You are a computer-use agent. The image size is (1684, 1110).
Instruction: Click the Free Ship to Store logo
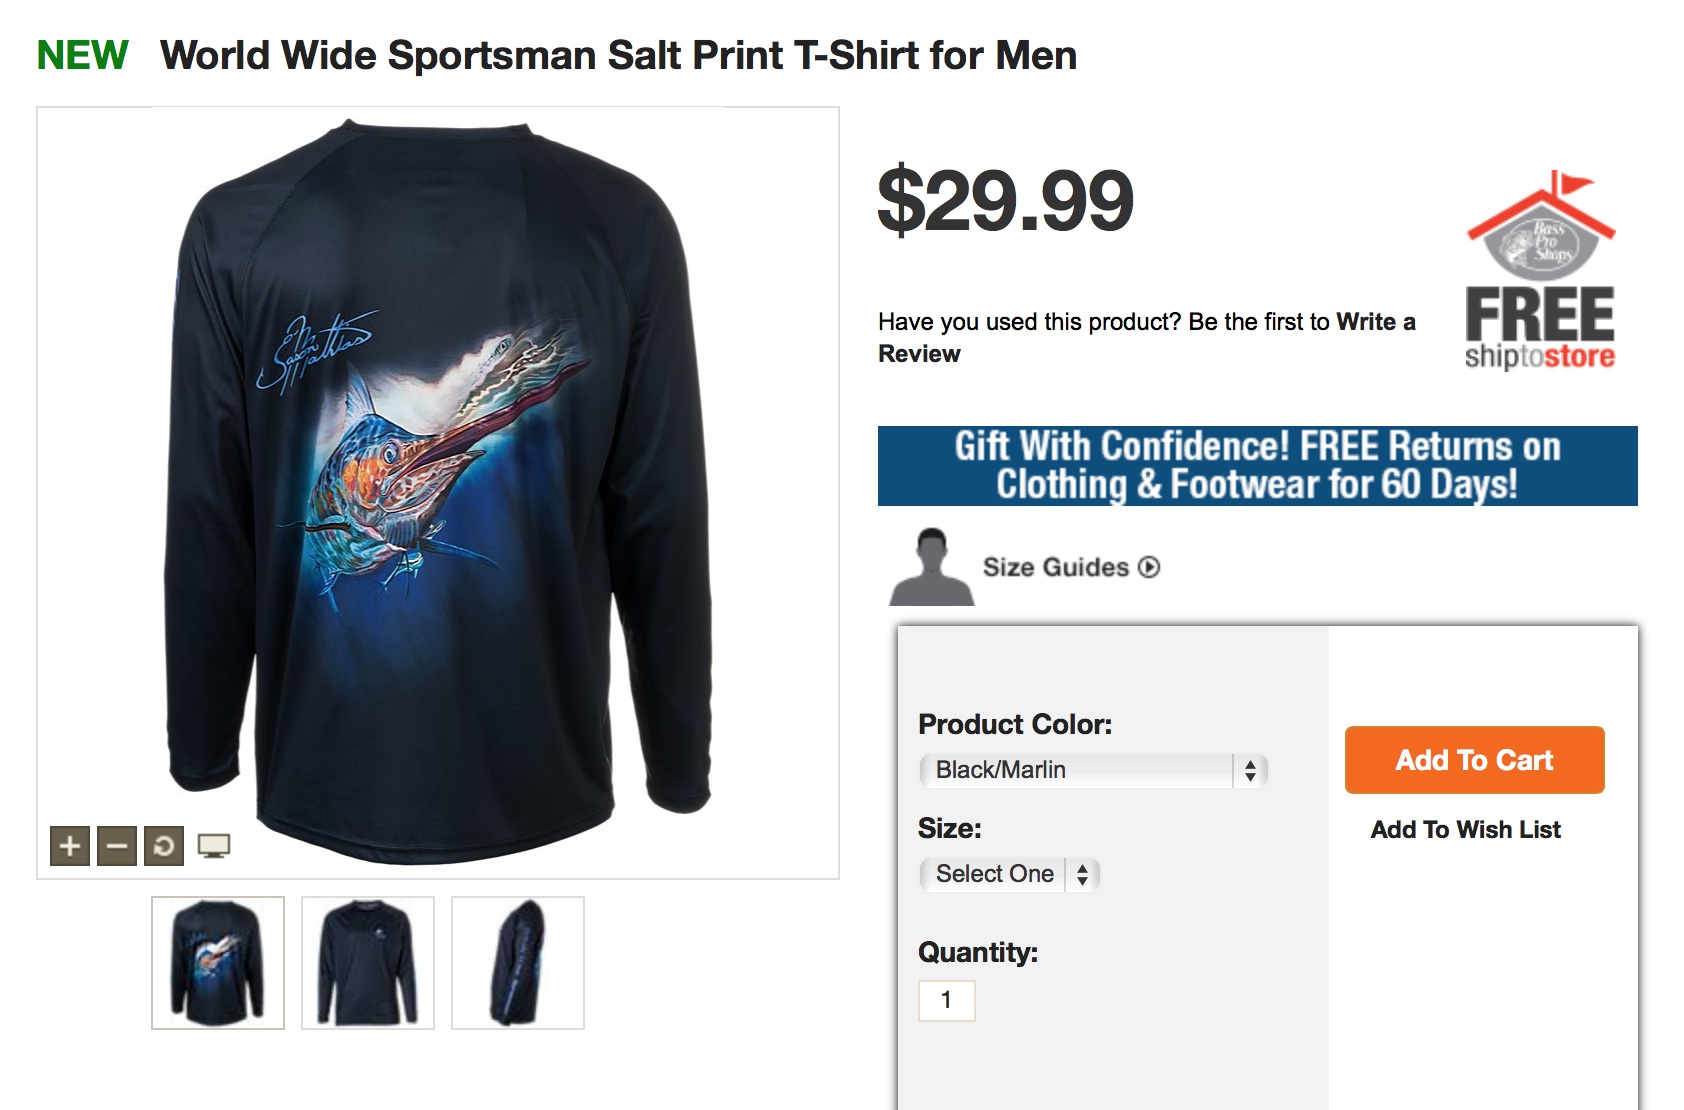pos(1540,272)
